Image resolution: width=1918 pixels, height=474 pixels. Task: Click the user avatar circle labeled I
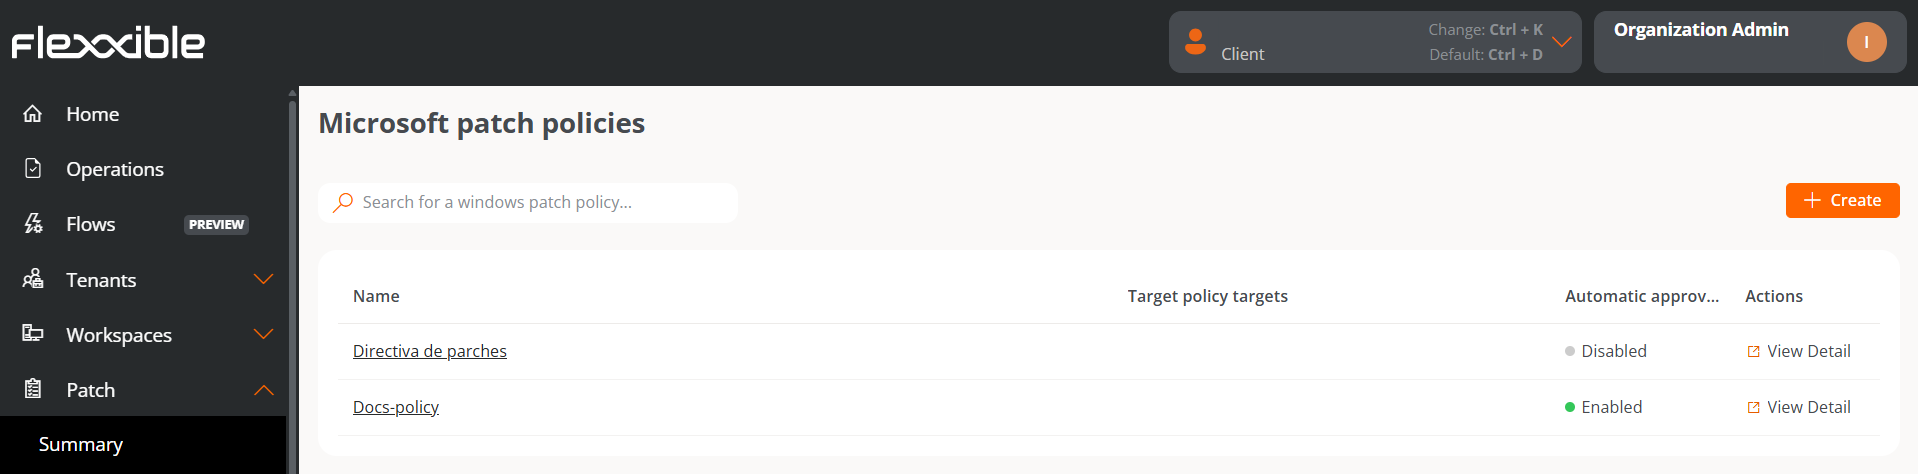click(1866, 42)
